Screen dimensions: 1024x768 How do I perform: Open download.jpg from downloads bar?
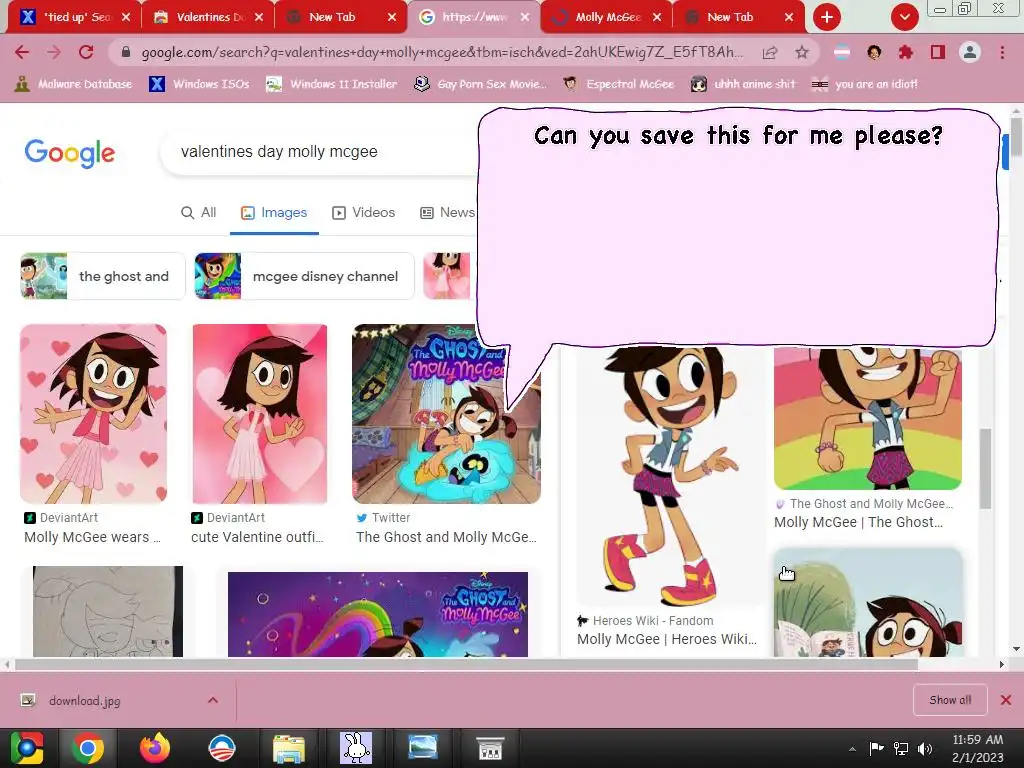click(84, 701)
